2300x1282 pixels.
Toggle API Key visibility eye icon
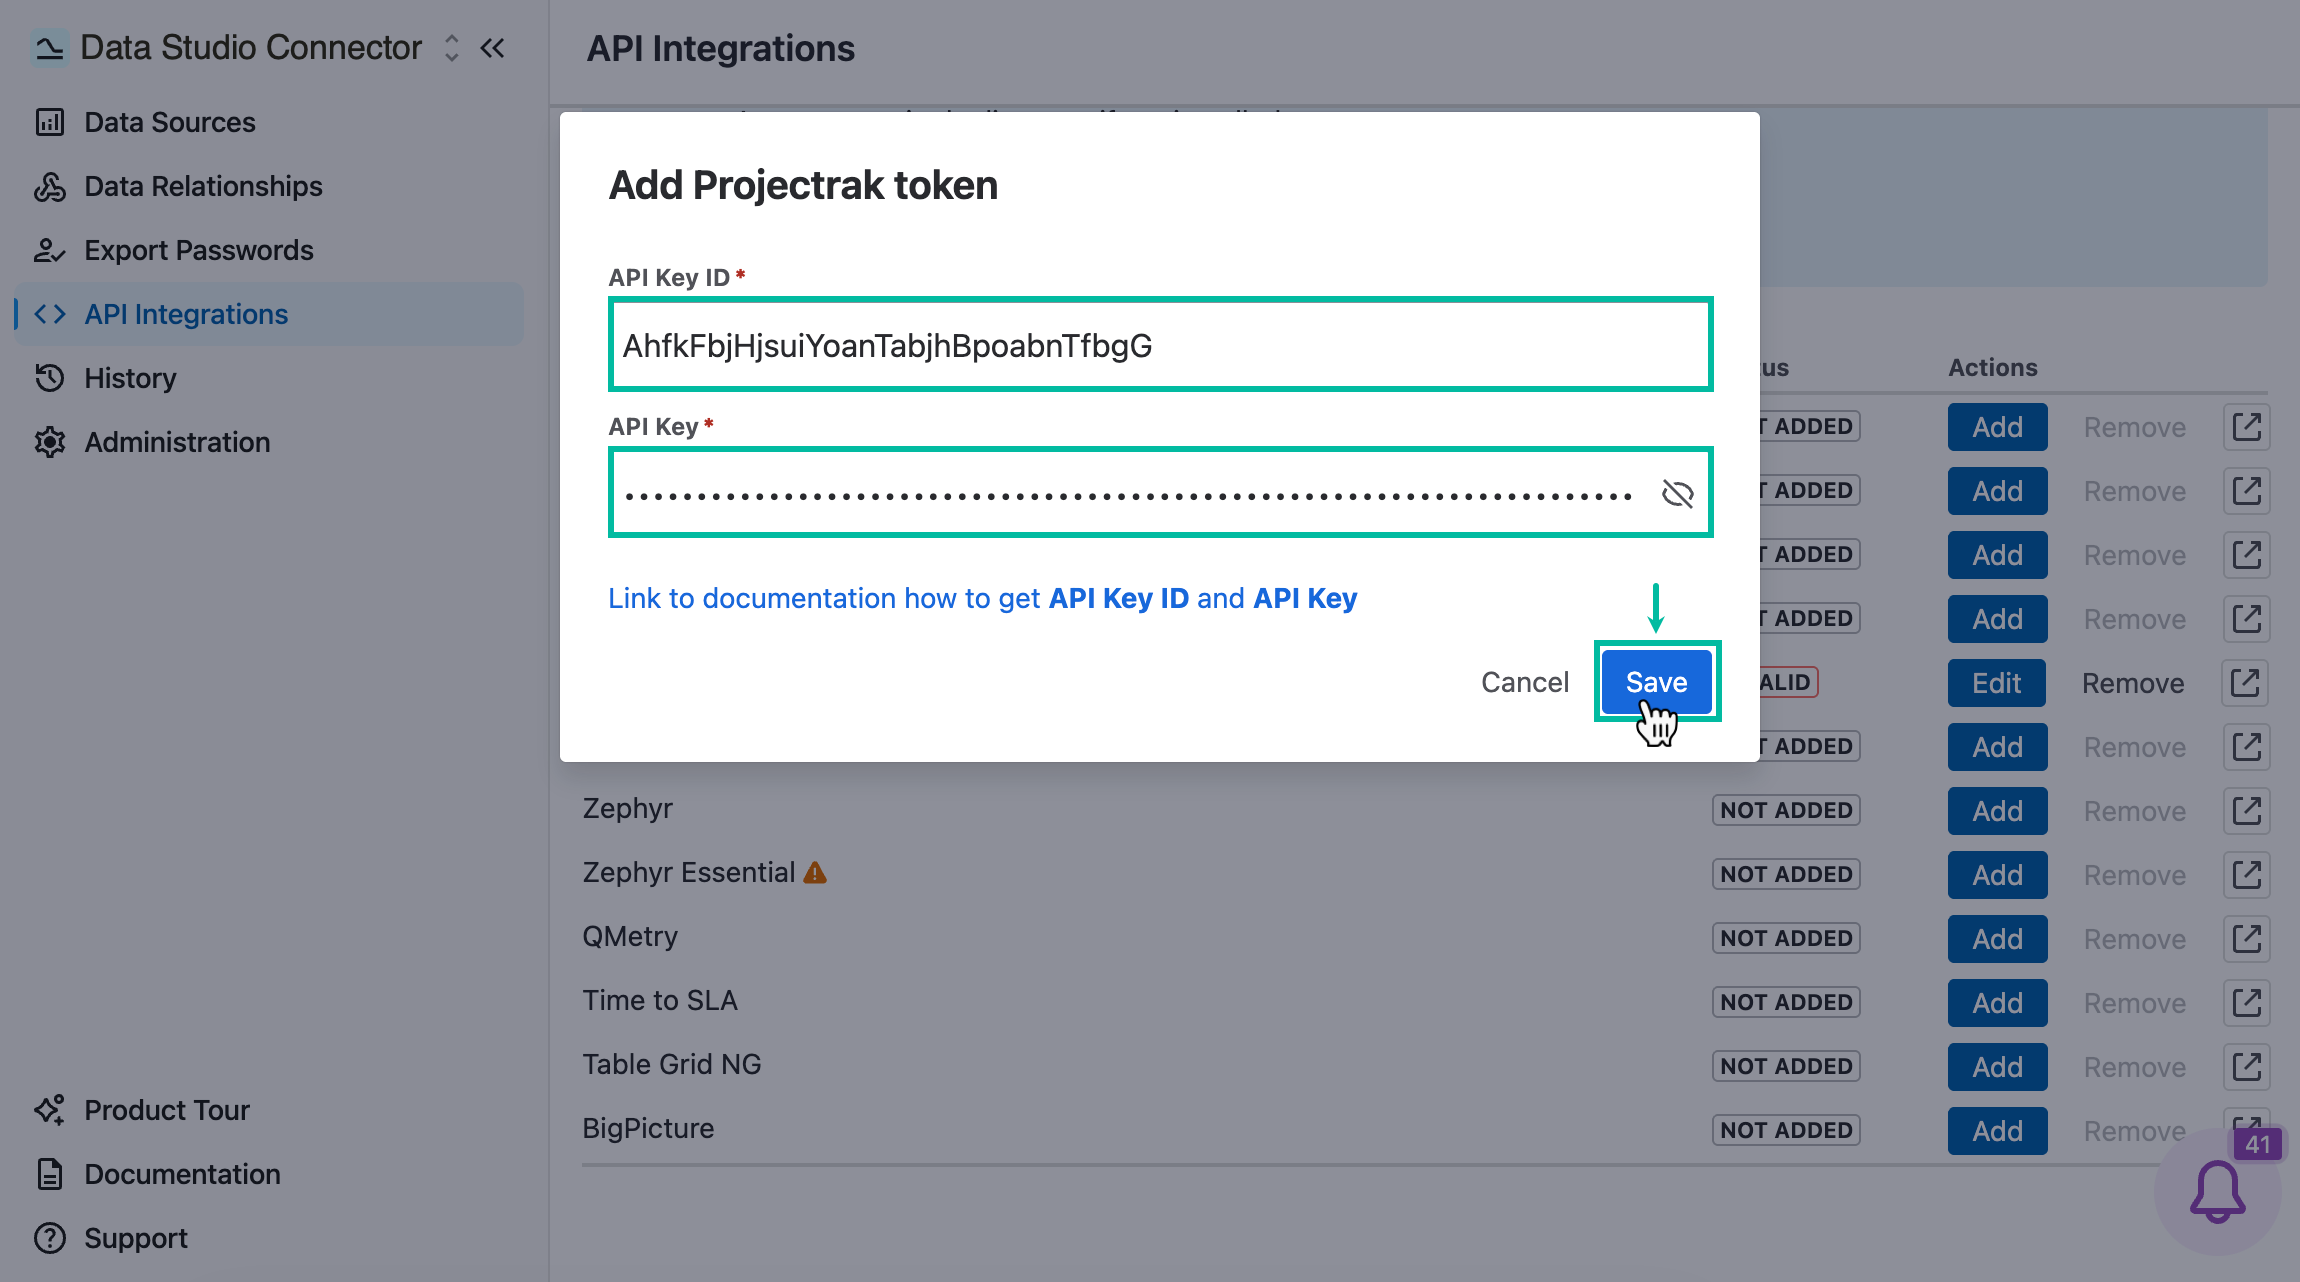pyautogui.click(x=1677, y=493)
